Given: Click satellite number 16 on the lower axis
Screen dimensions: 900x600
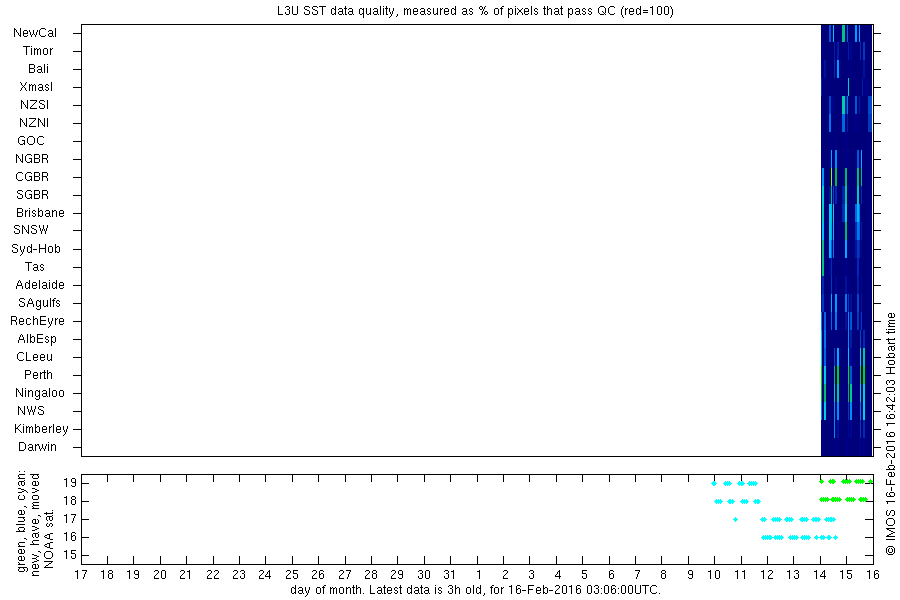Looking at the screenshot, I should pyautogui.click(x=69, y=537).
